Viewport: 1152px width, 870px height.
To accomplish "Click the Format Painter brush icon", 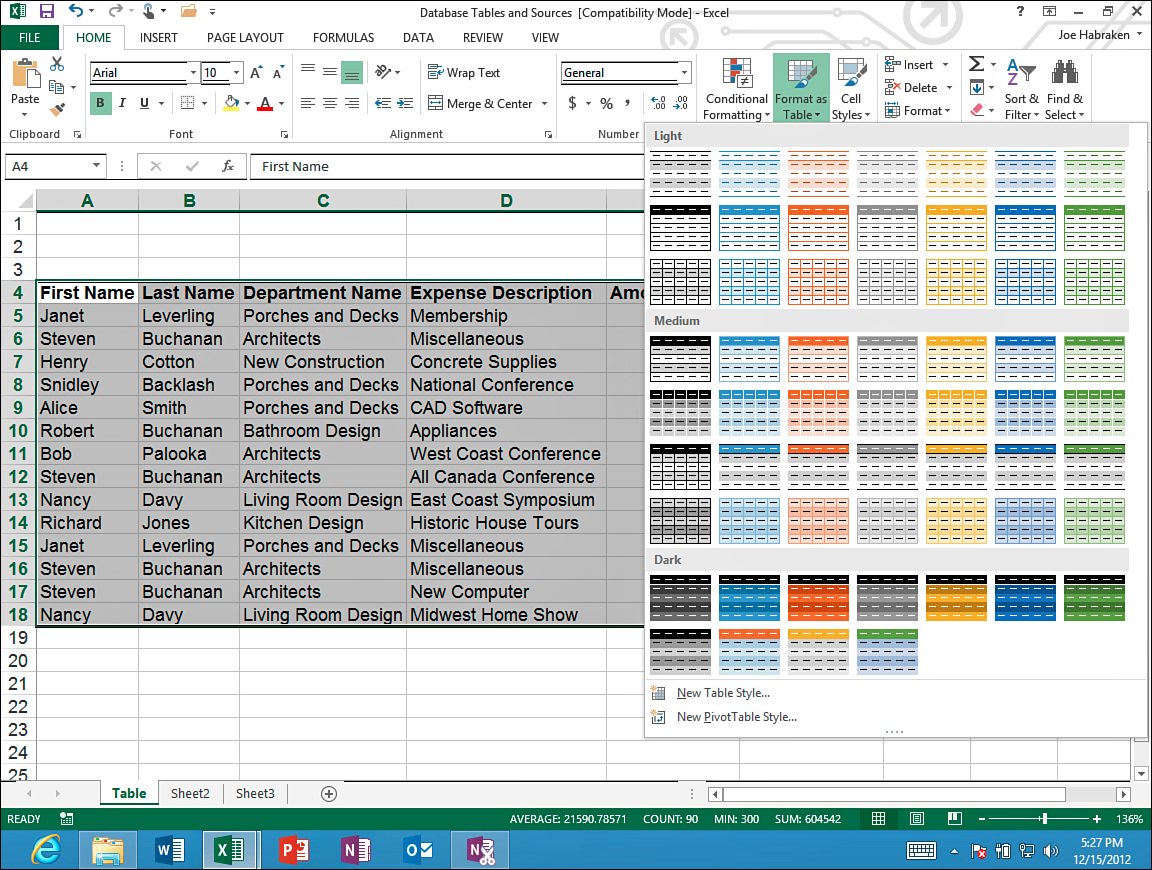I will click(x=57, y=110).
